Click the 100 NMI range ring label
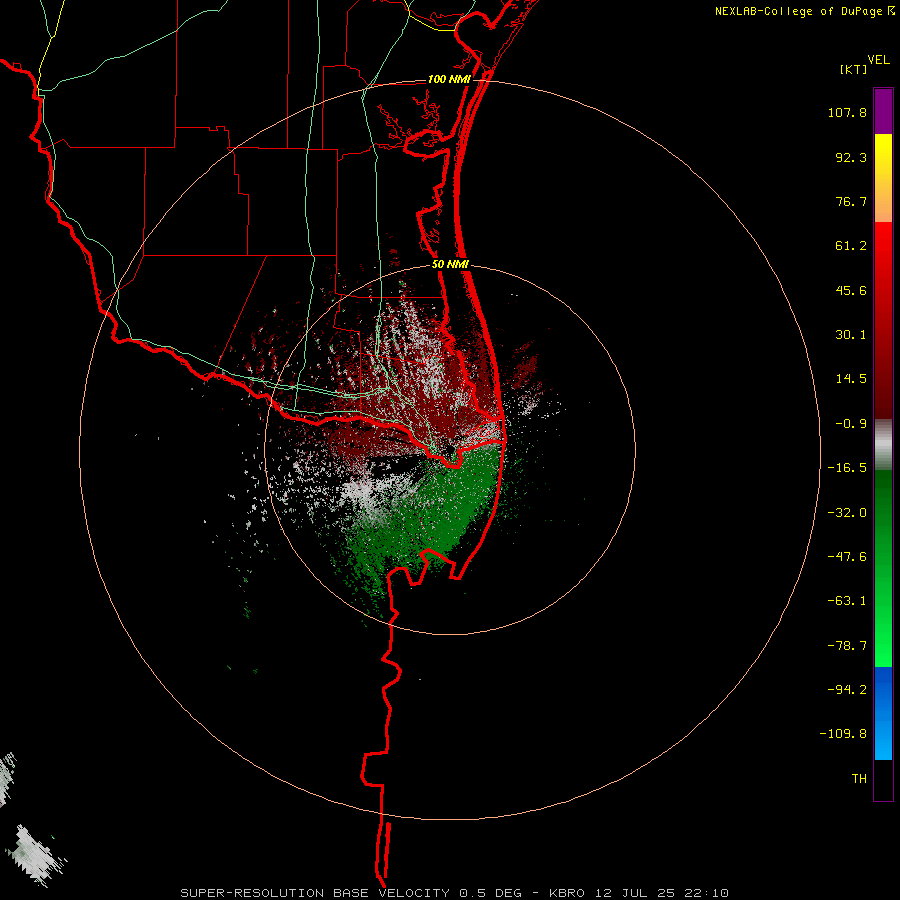This screenshot has width=900, height=900. [449, 79]
